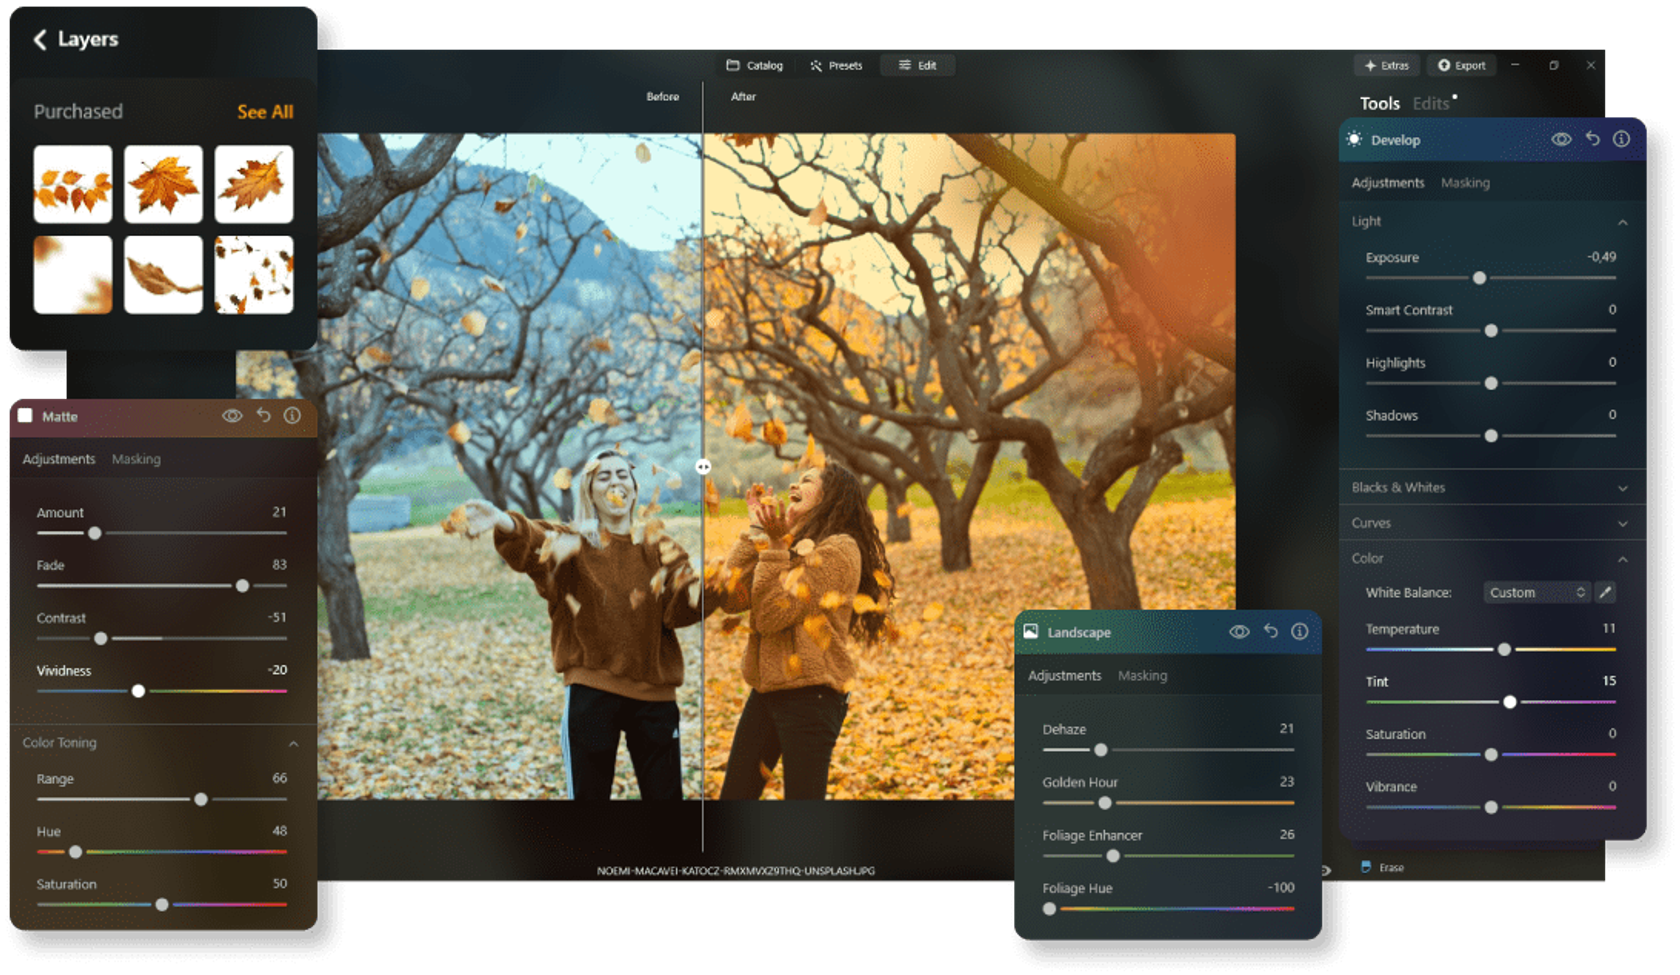Open the Presets tab at the top
The width and height of the screenshot is (1680, 975).
pos(836,65)
